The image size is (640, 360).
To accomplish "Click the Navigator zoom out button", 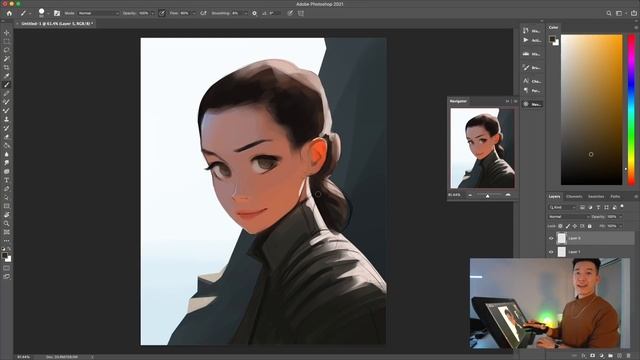I will 470,196.
